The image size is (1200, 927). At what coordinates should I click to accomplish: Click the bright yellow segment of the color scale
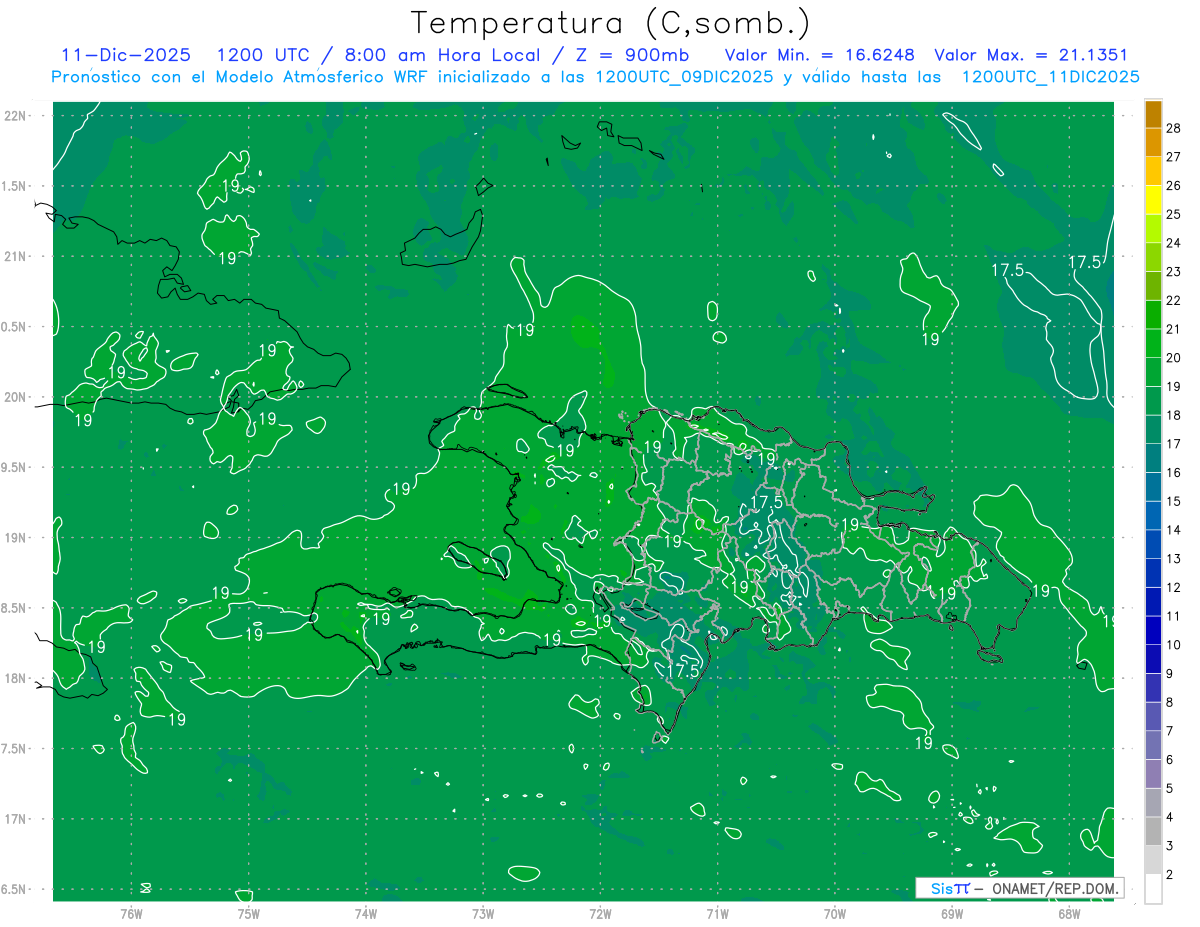coord(1154,200)
